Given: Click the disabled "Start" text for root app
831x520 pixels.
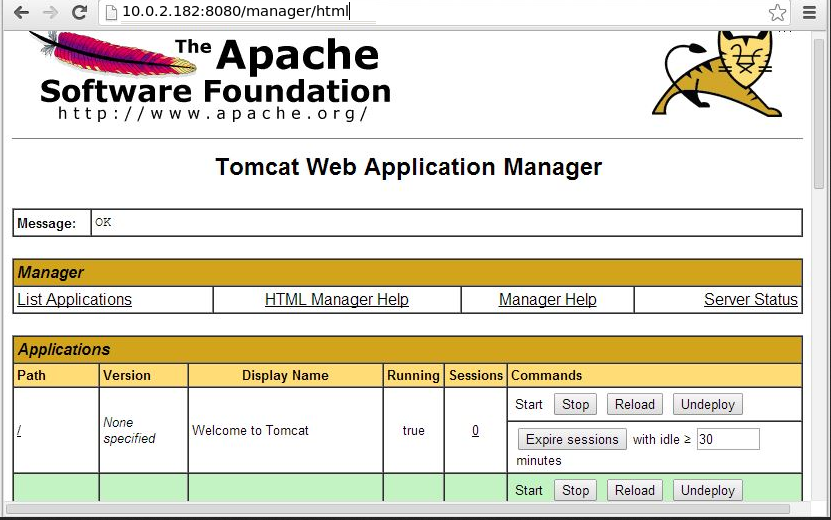Looking at the screenshot, I should click(529, 404).
